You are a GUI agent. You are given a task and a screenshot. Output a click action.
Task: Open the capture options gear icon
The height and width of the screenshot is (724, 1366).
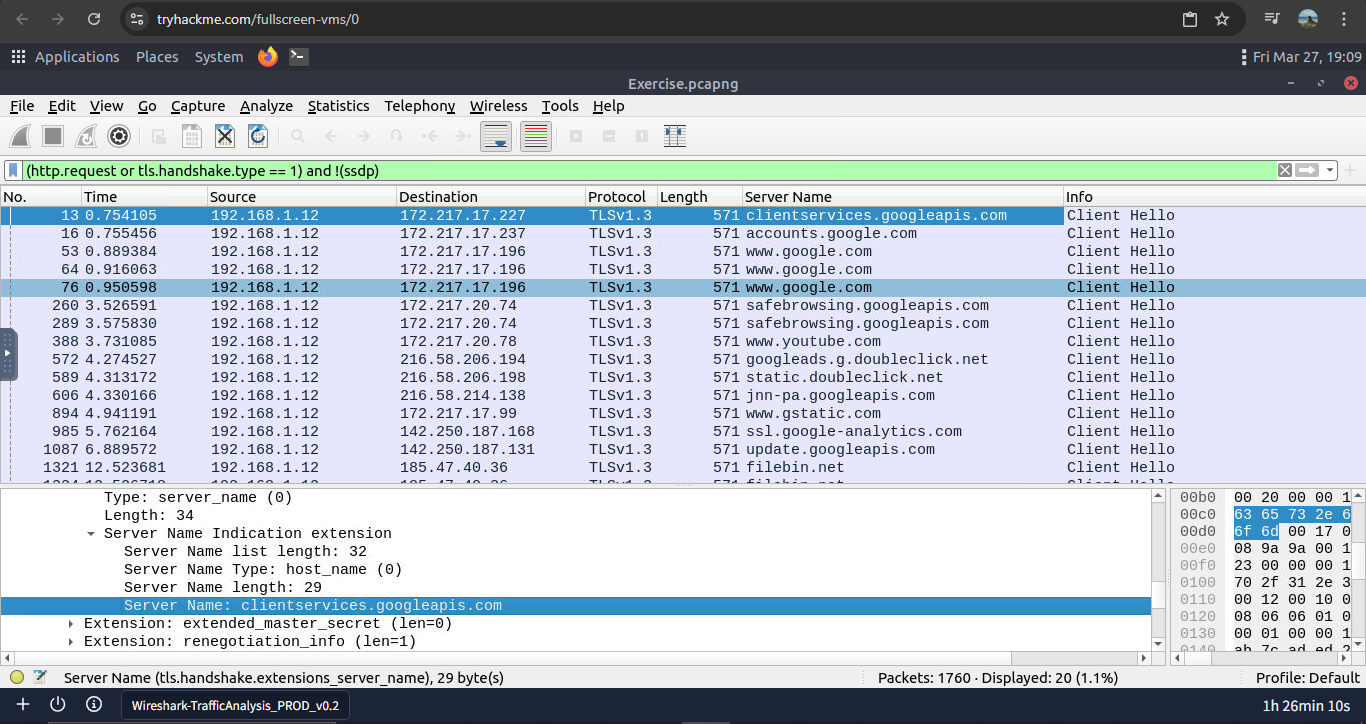(119, 136)
